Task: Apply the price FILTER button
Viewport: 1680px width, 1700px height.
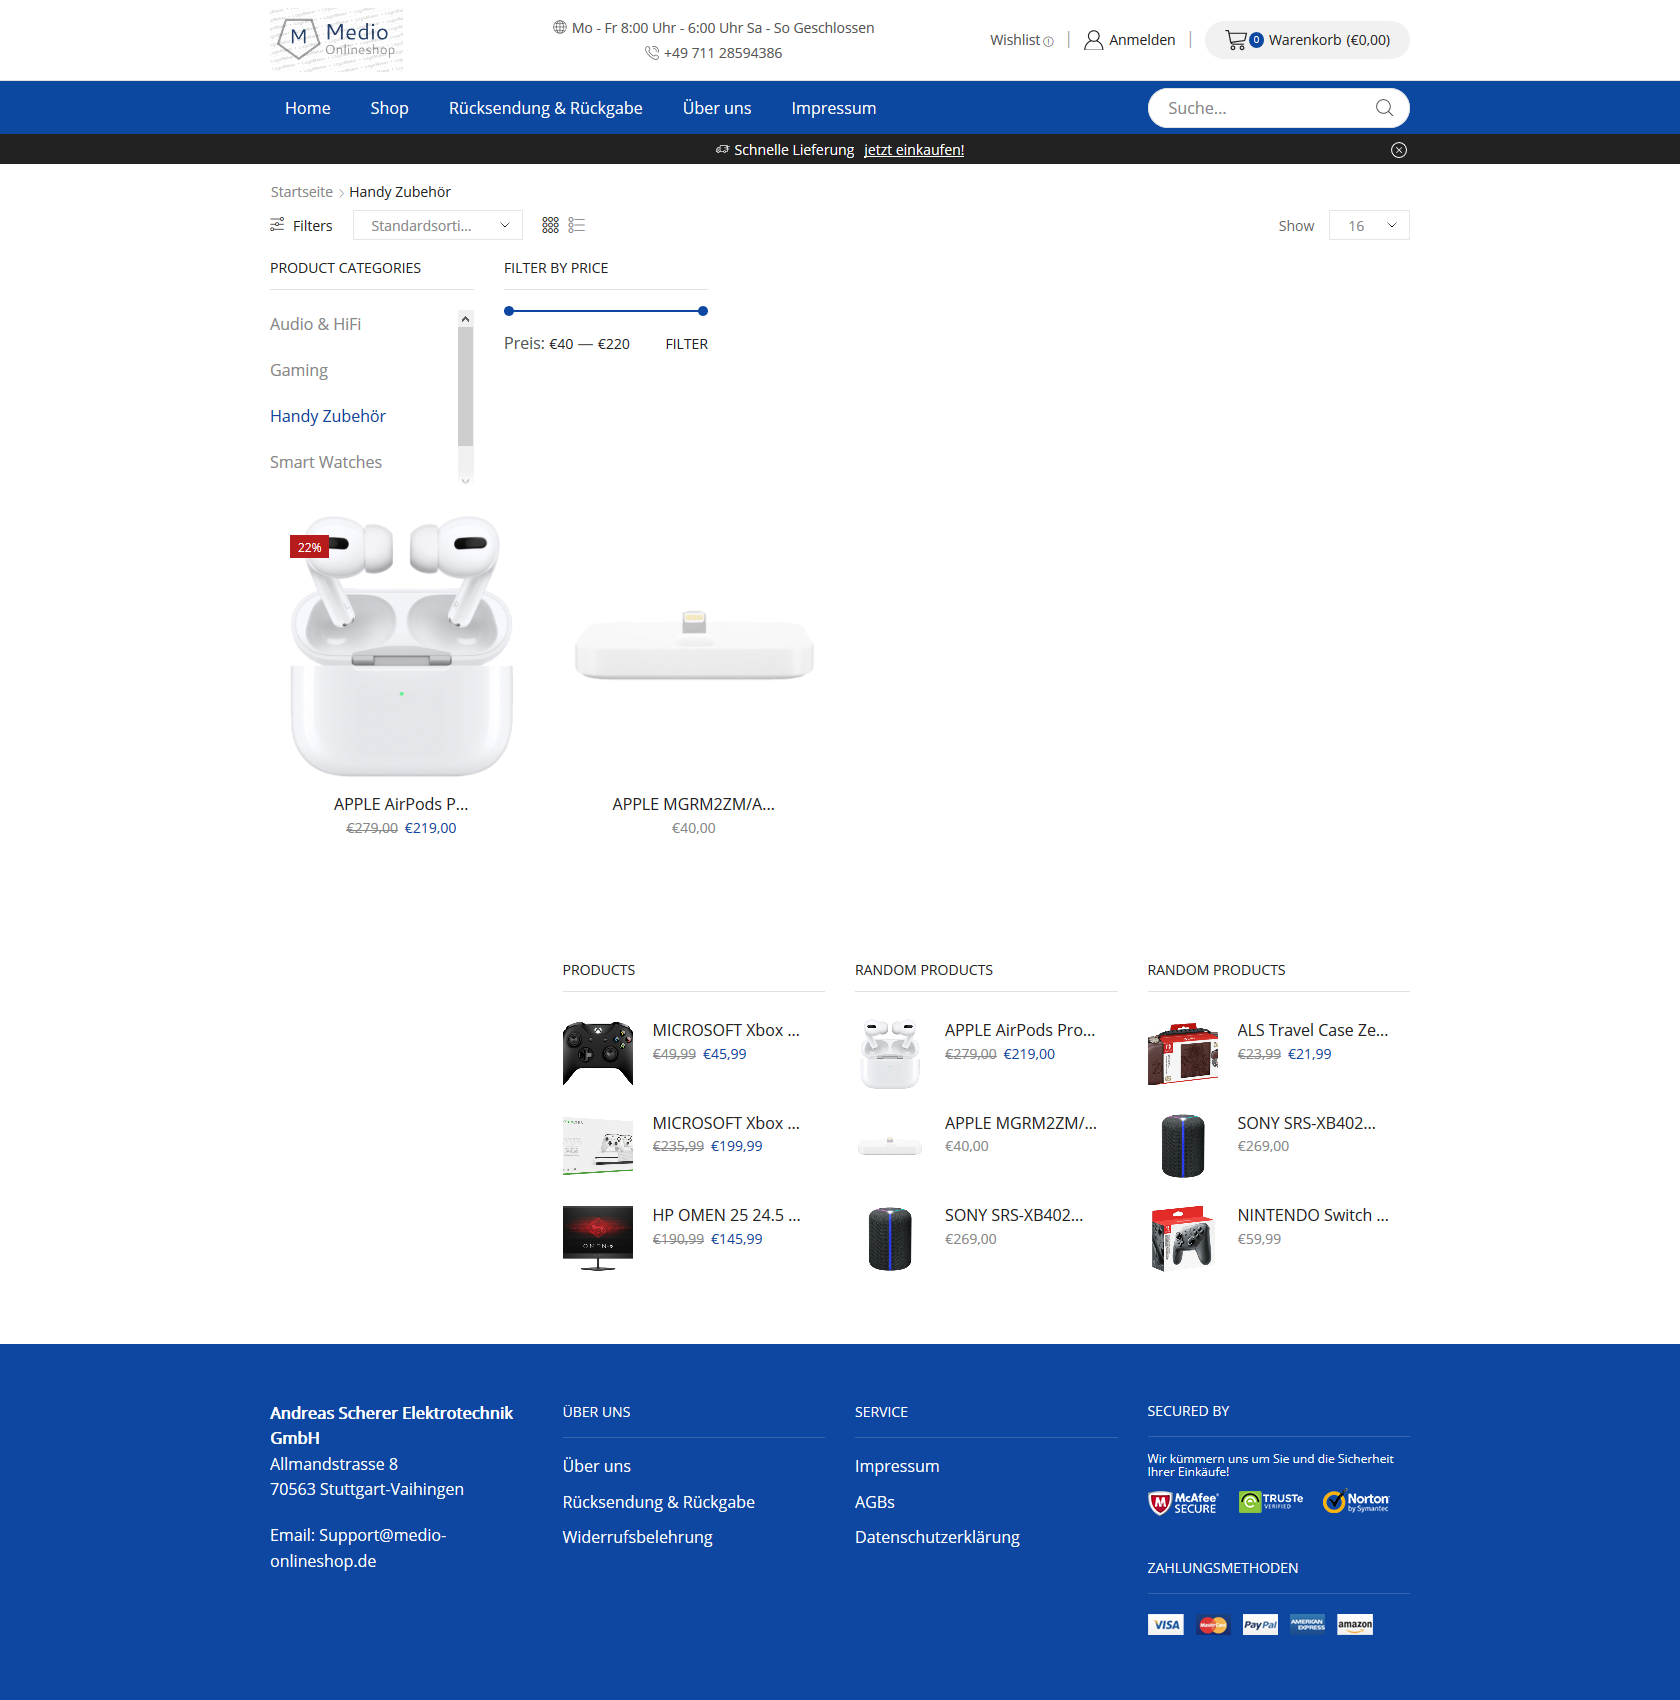Action: click(x=687, y=344)
